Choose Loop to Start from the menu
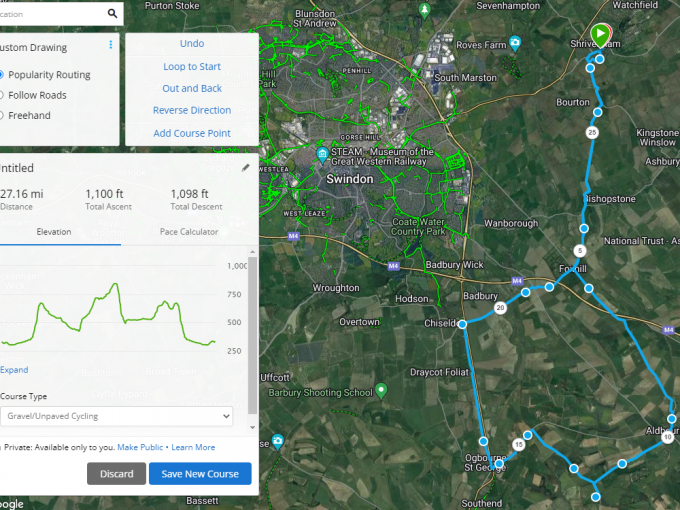 coord(192,66)
